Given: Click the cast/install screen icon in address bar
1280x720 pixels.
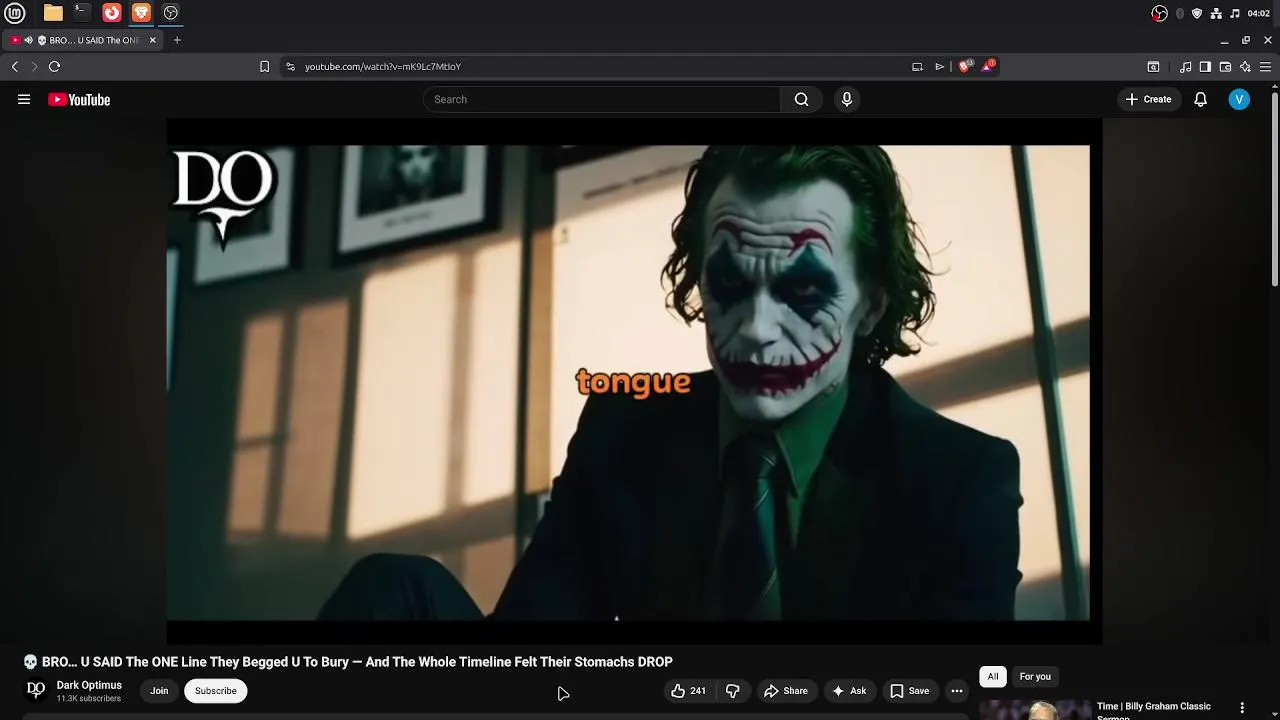Looking at the screenshot, I should point(917,66).
